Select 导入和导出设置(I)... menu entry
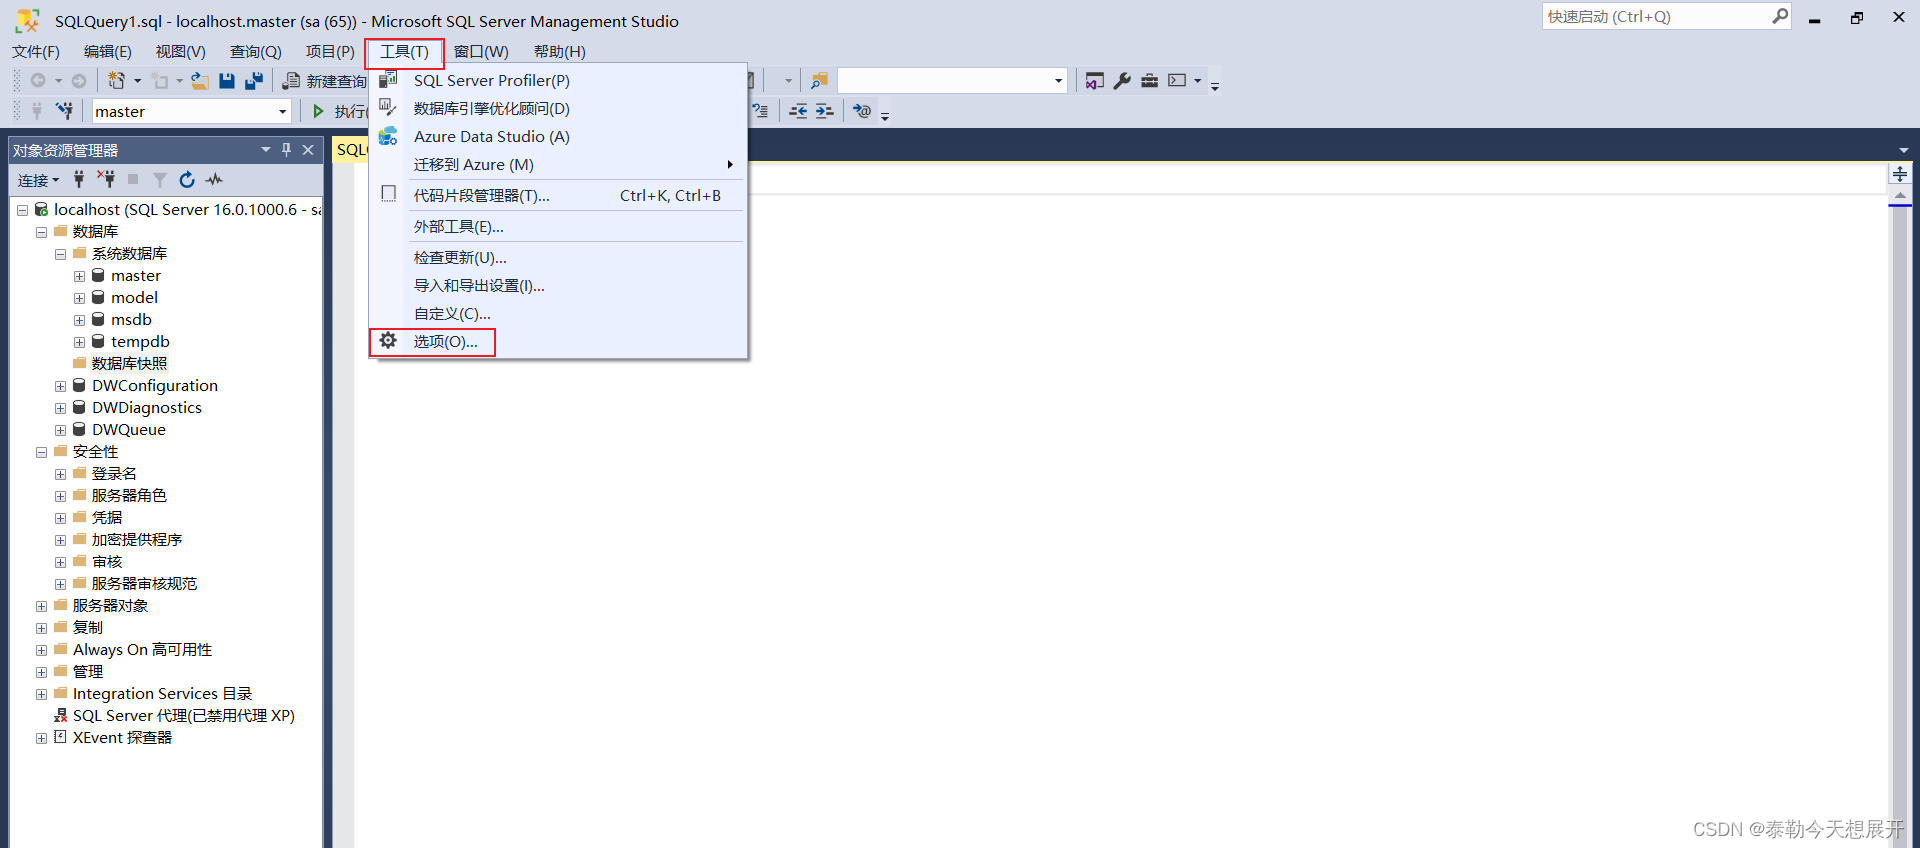The height and width of the screenshot is (848, 1920). tap(558, 285)
